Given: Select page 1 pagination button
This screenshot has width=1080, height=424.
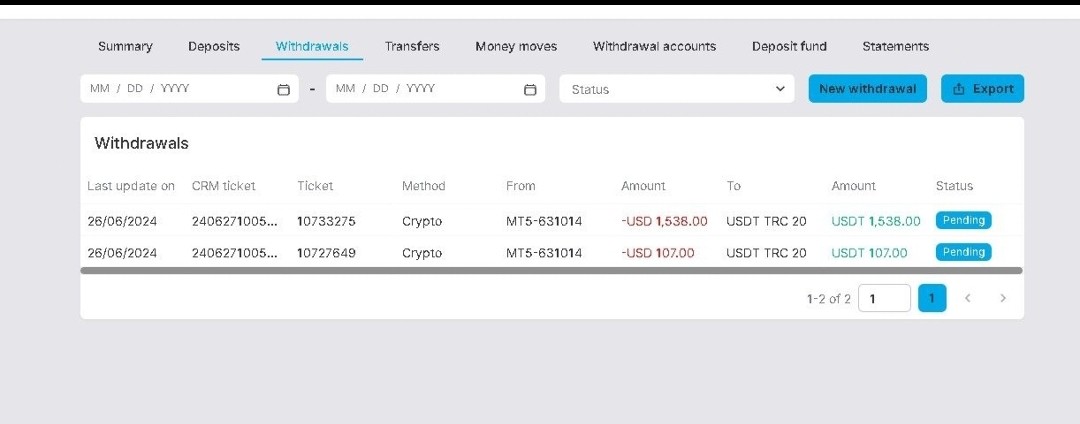Looking at the screenshot, I should click(931, 298).
